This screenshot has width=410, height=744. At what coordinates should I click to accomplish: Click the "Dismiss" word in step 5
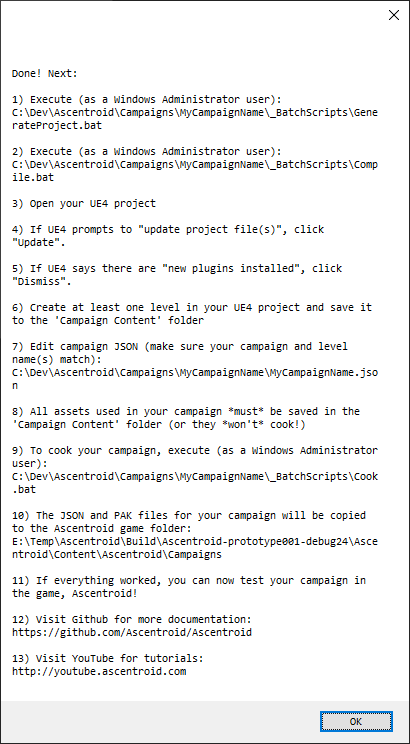(42, 281)
